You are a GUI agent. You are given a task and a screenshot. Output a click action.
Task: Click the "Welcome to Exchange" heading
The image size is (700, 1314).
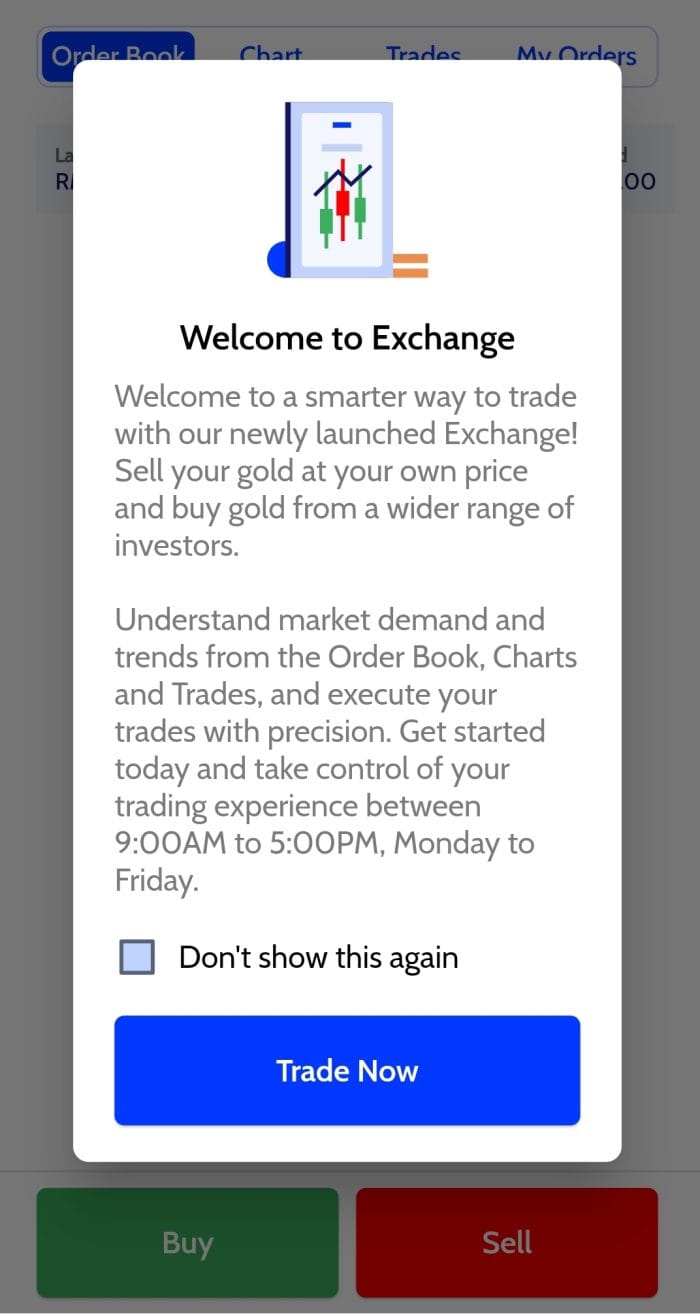pyautogui.click(x=347, y=337)
